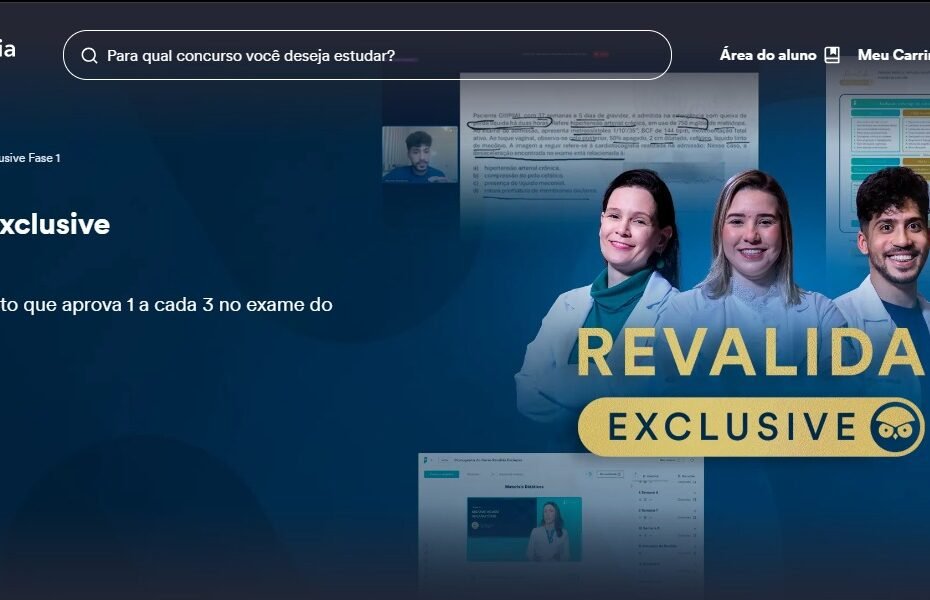Viewport: 930px width, 600px height.
Task: Click the large 'Exclusive' page heading
Action: 55,224
